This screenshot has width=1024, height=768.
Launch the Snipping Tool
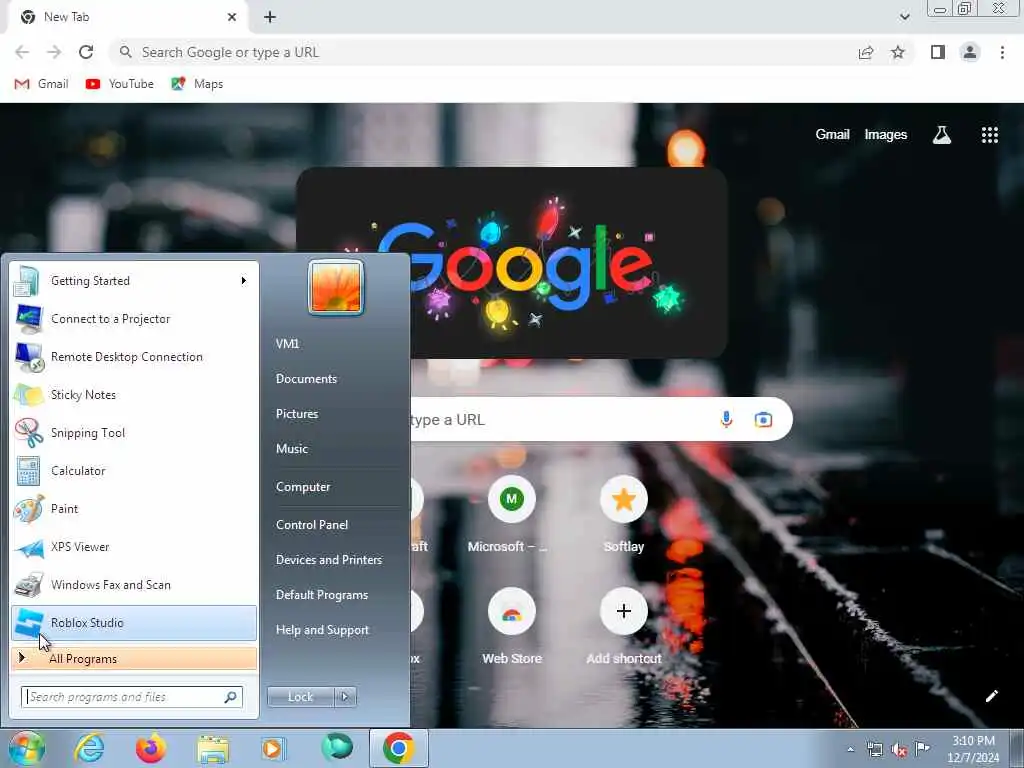coord(134,432)
